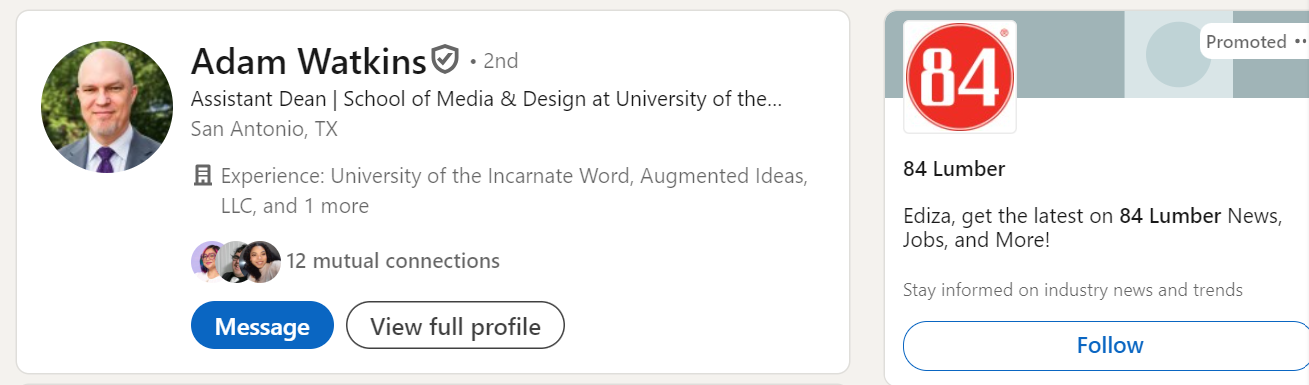Click the ad text about 84 Lumber News
1309x385 pixels.
[x=1092, y=228]
